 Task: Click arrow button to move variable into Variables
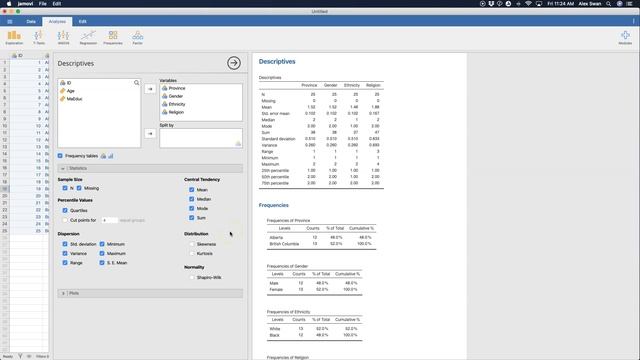[150, 89]
